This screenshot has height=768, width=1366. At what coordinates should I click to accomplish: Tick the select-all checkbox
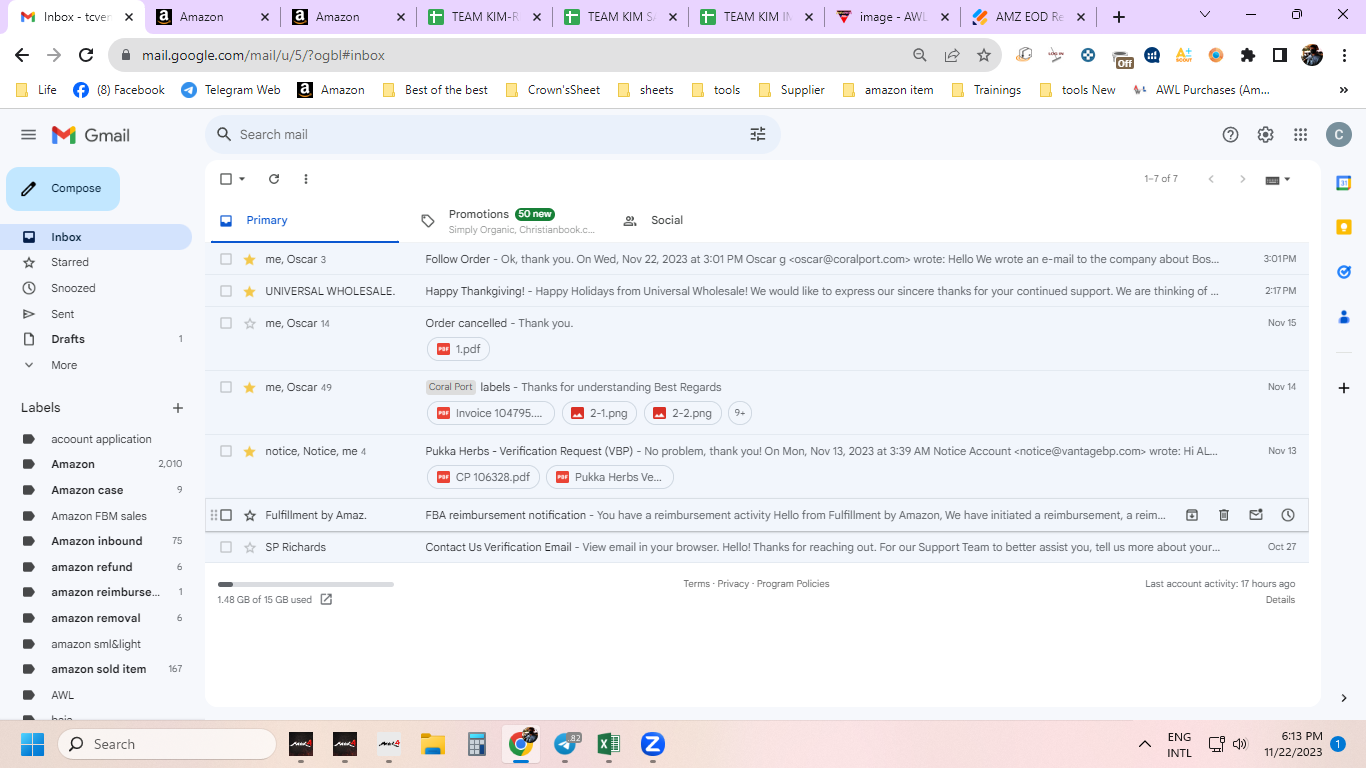226,179
